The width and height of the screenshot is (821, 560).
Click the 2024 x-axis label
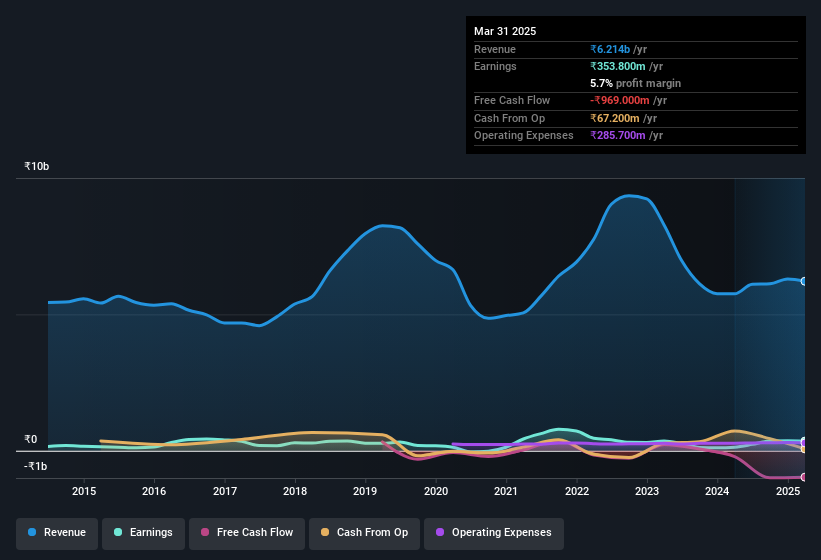tap(717, 491)
